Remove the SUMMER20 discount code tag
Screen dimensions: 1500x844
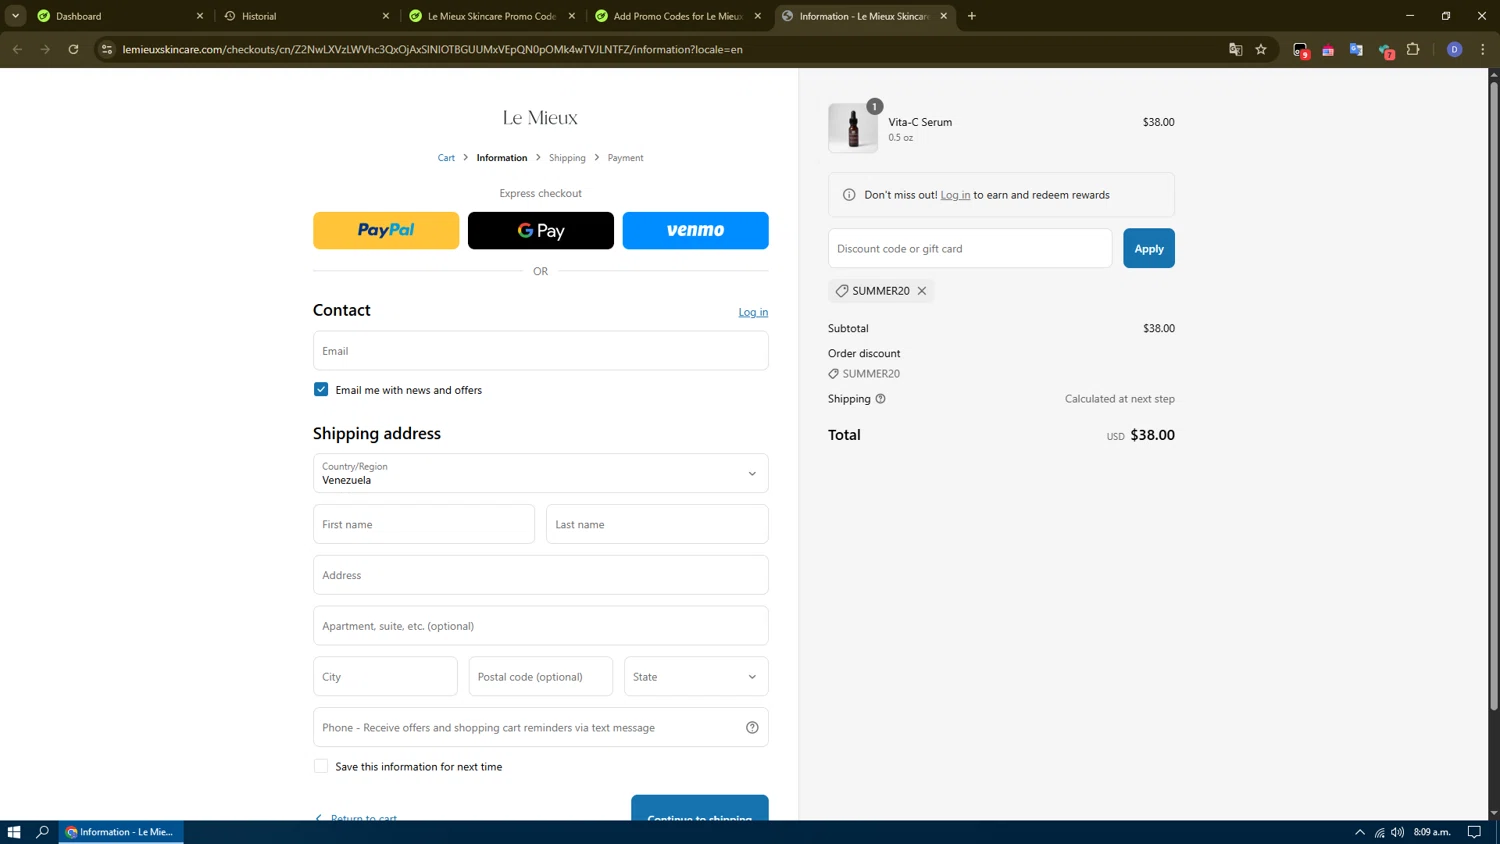(x=922, y=291)
